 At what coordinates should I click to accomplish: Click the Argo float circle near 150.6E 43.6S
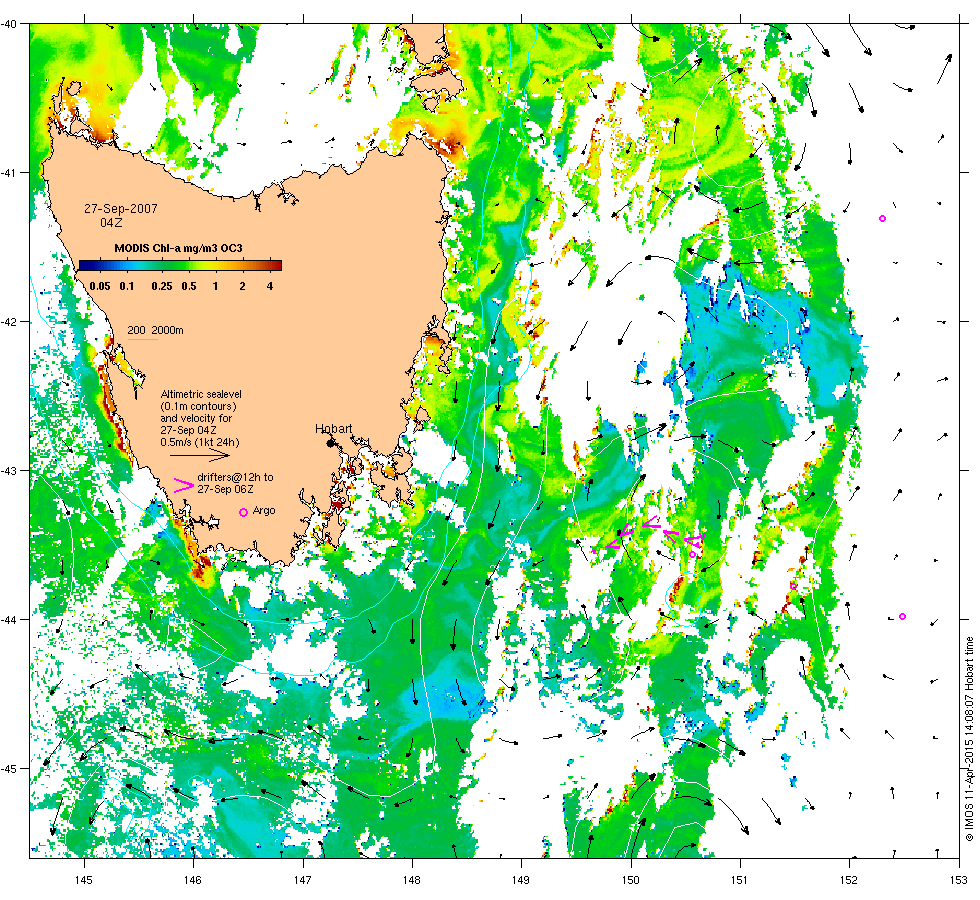tap(692, 554)
